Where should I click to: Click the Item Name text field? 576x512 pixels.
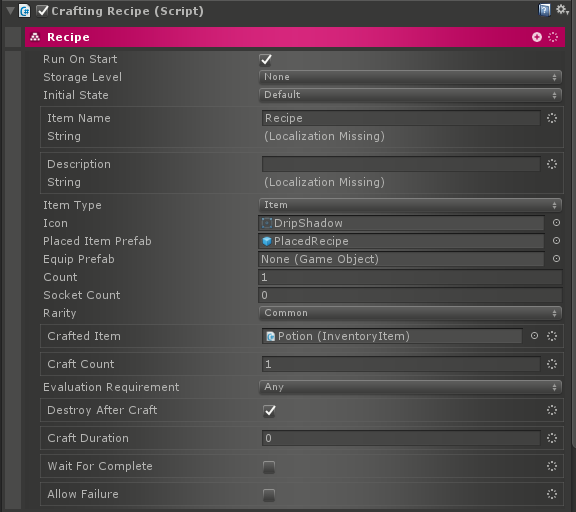[x=401, y=118]
